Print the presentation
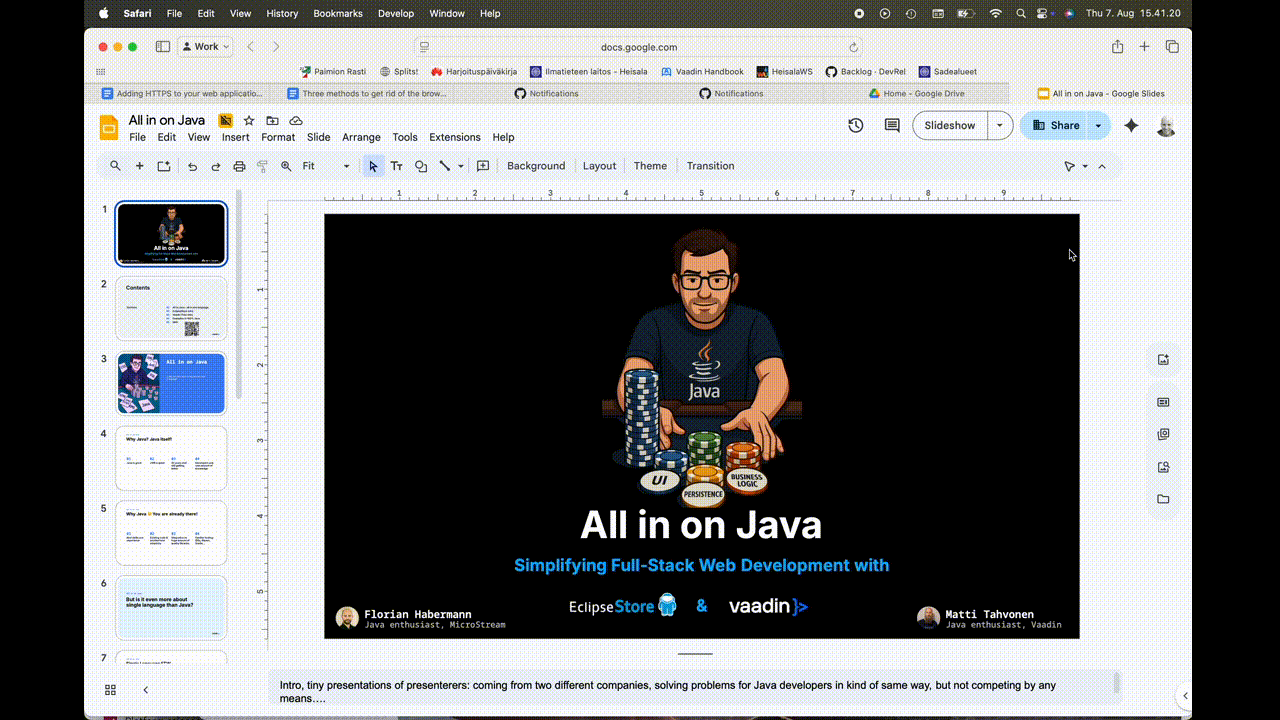This screenshot has height=720, width=1280. tap(239, 165)
